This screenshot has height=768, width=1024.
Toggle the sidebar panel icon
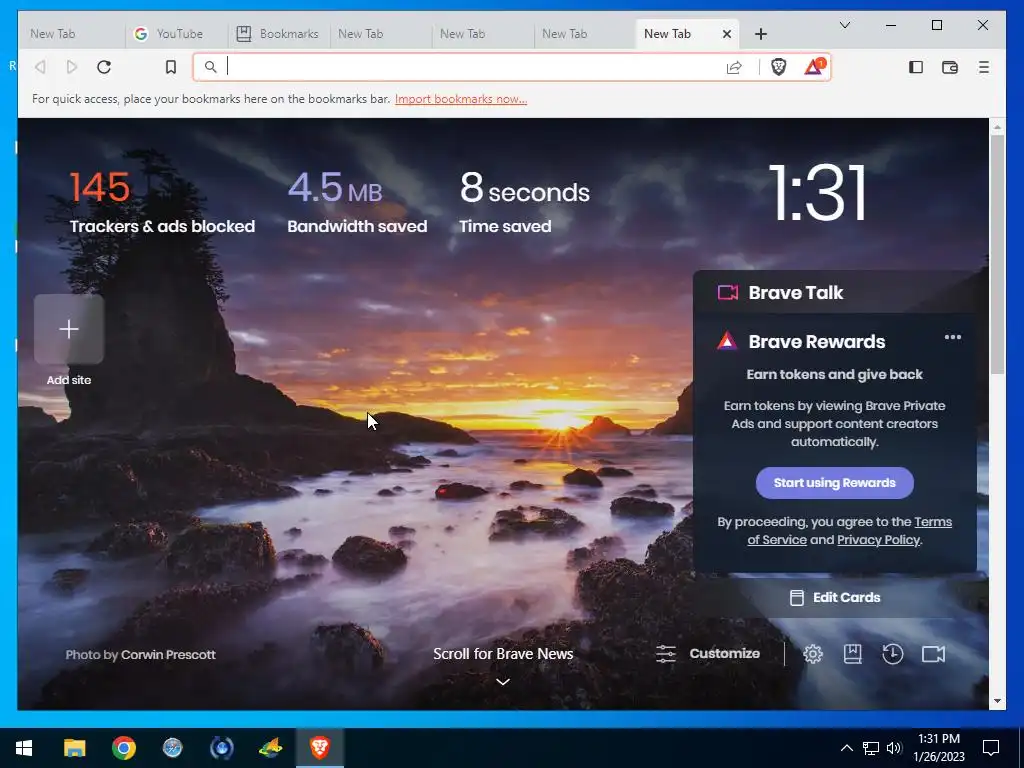(916, 67)
